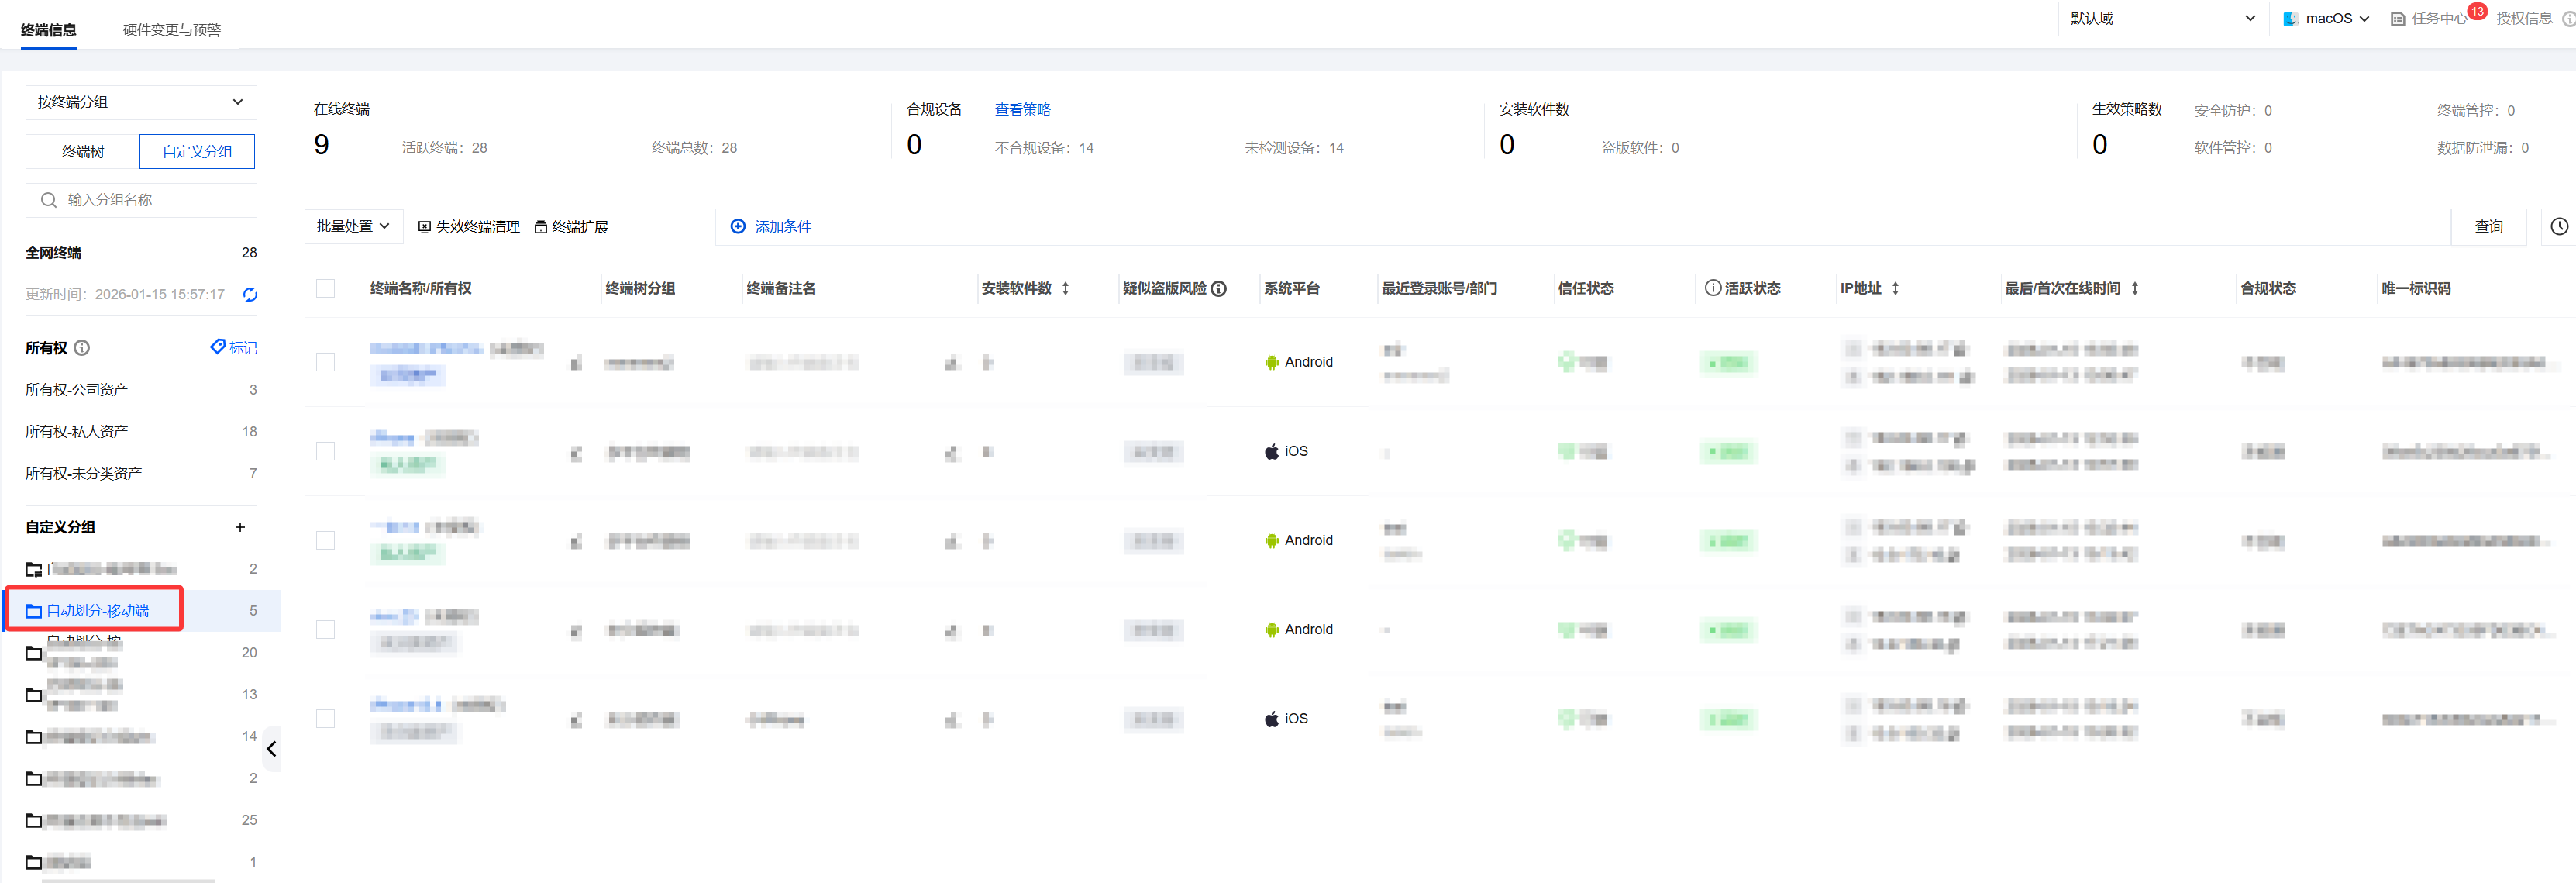Sort by the 安装软件数 column arrows
Screen dimensions: 2576x883
(1066, 289)
